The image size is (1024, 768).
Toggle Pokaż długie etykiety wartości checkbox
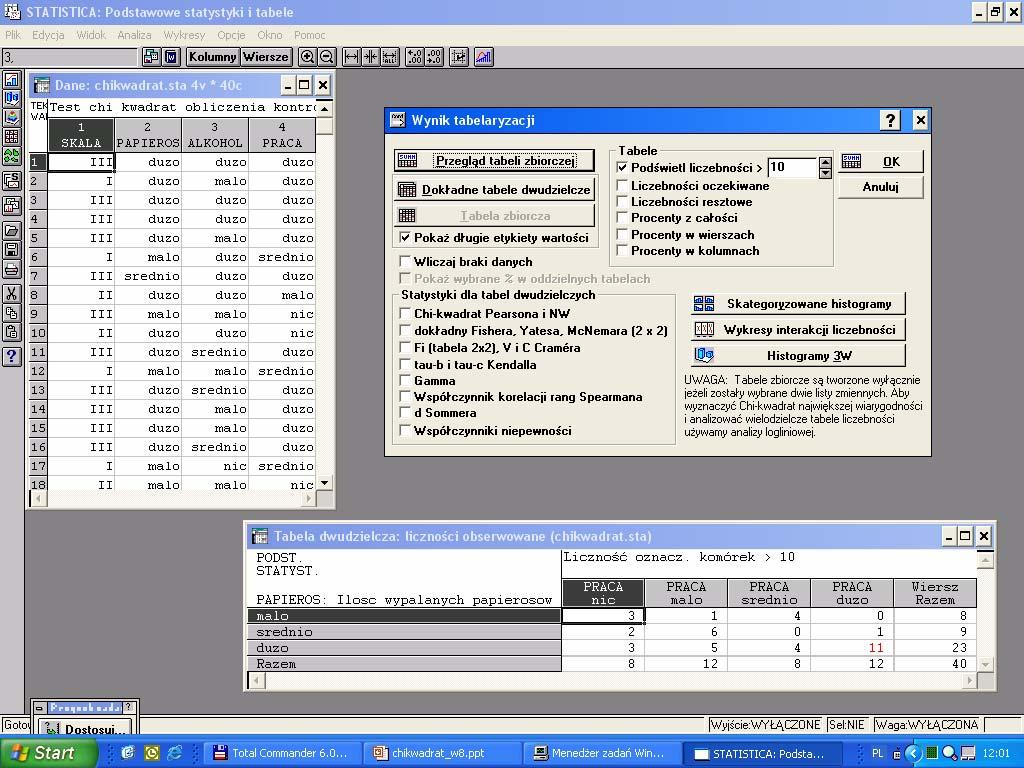[x=405, y=238]
